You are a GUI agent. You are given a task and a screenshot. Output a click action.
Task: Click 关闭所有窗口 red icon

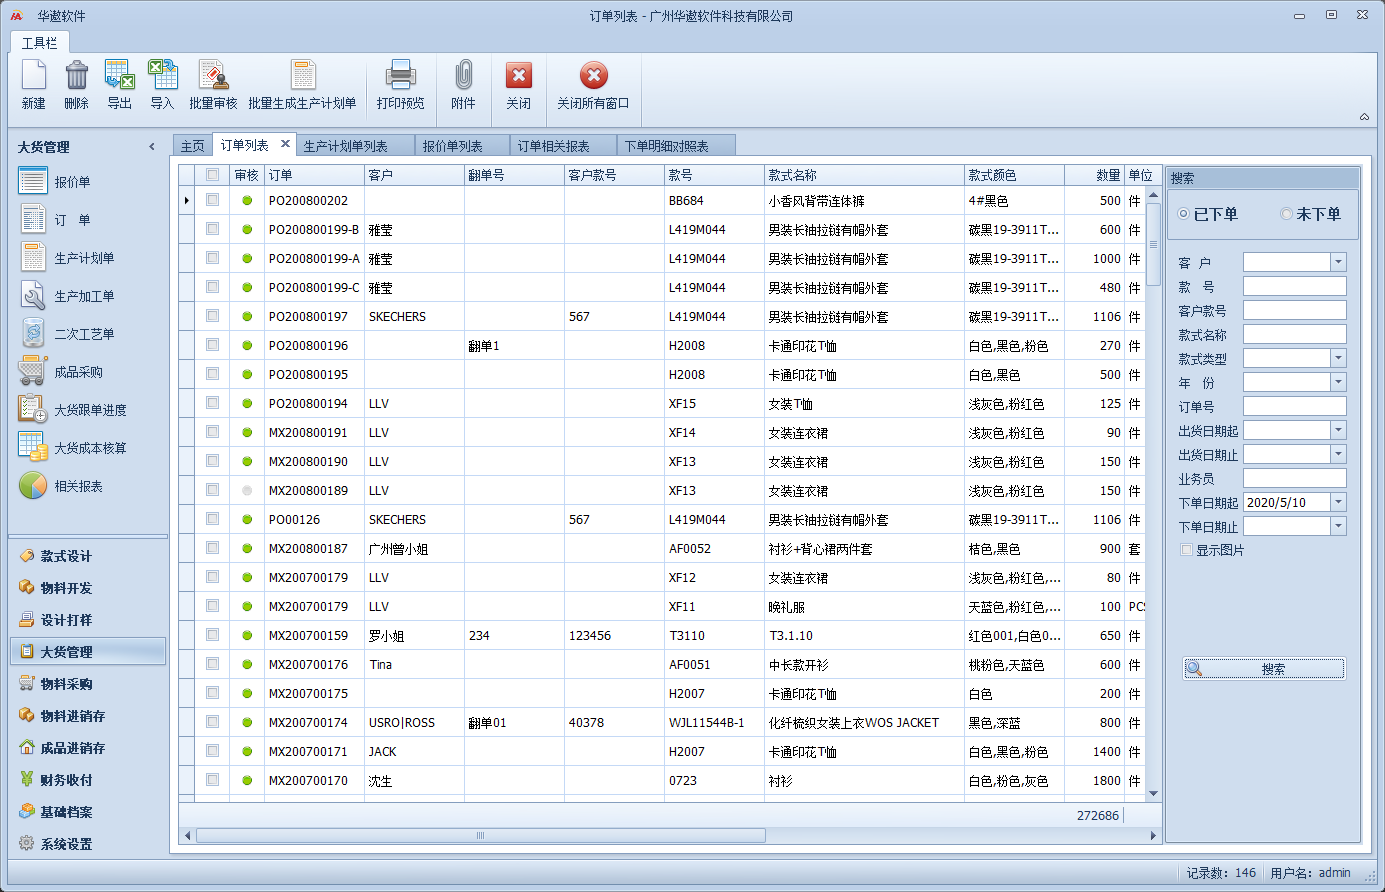click(x=593, y=76)
